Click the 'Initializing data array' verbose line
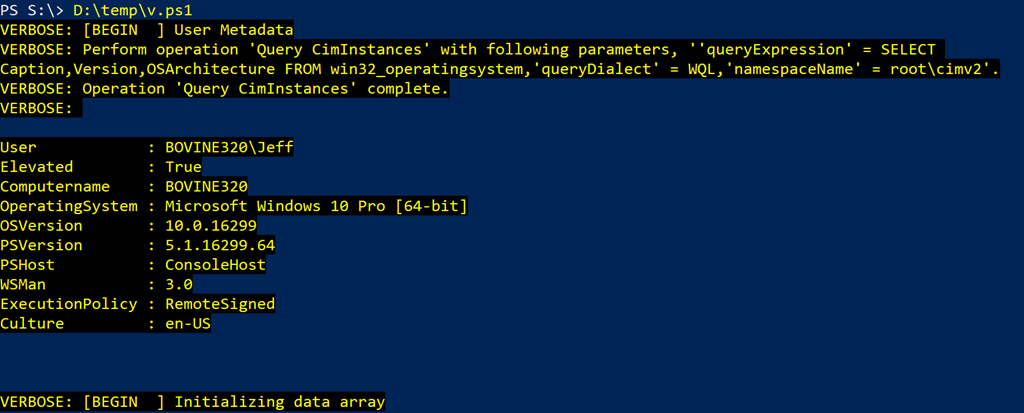The width and height of the screenshot is (1024, 413). [x=193, y=402]
